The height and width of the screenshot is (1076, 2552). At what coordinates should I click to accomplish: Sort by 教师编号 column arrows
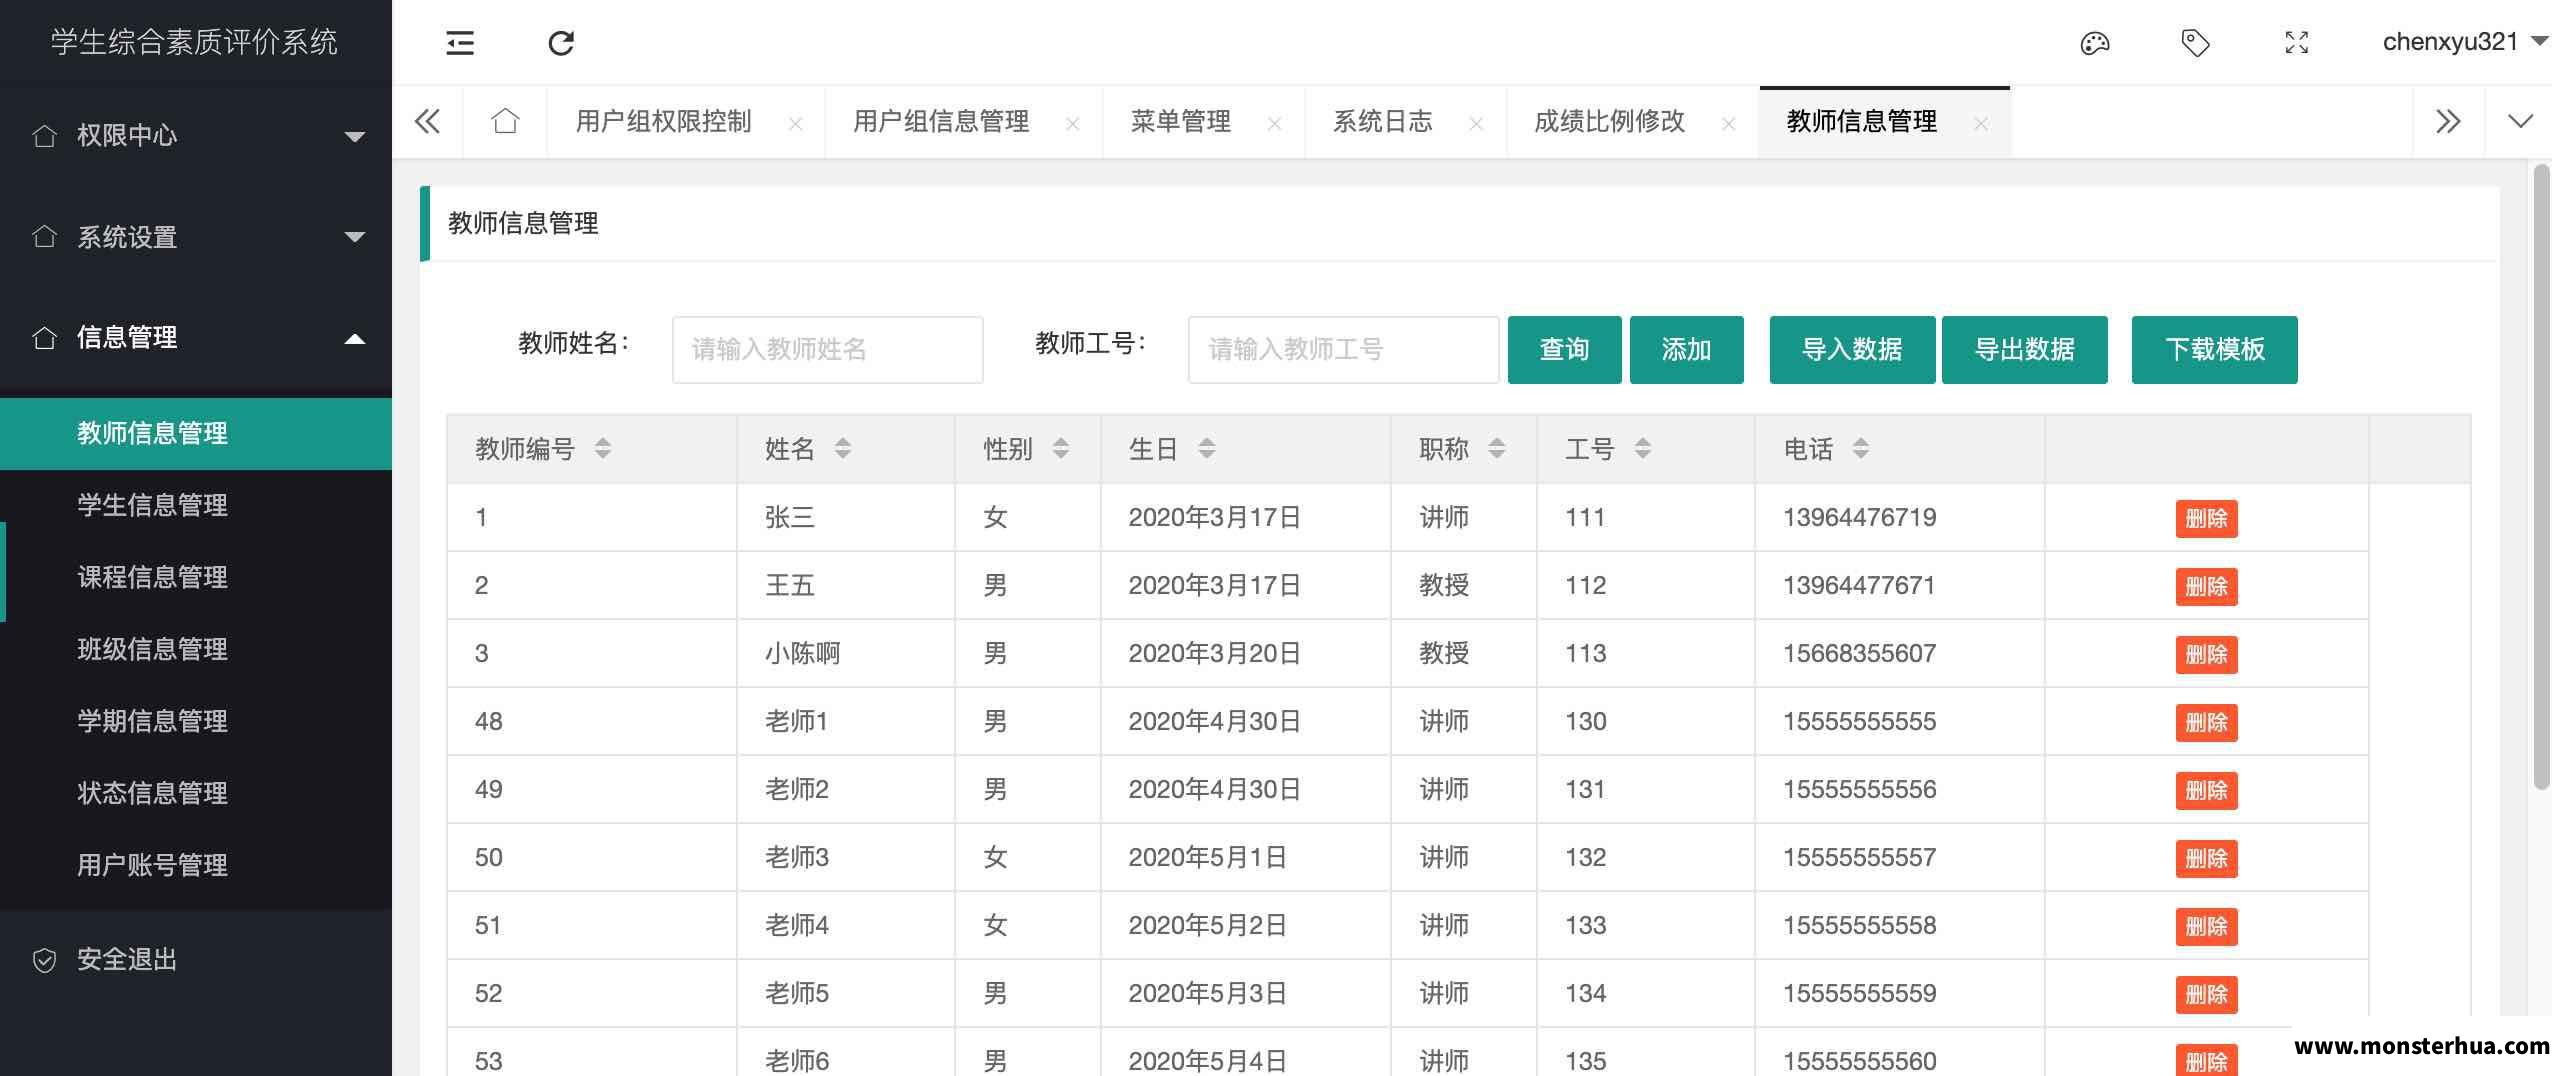602,448
